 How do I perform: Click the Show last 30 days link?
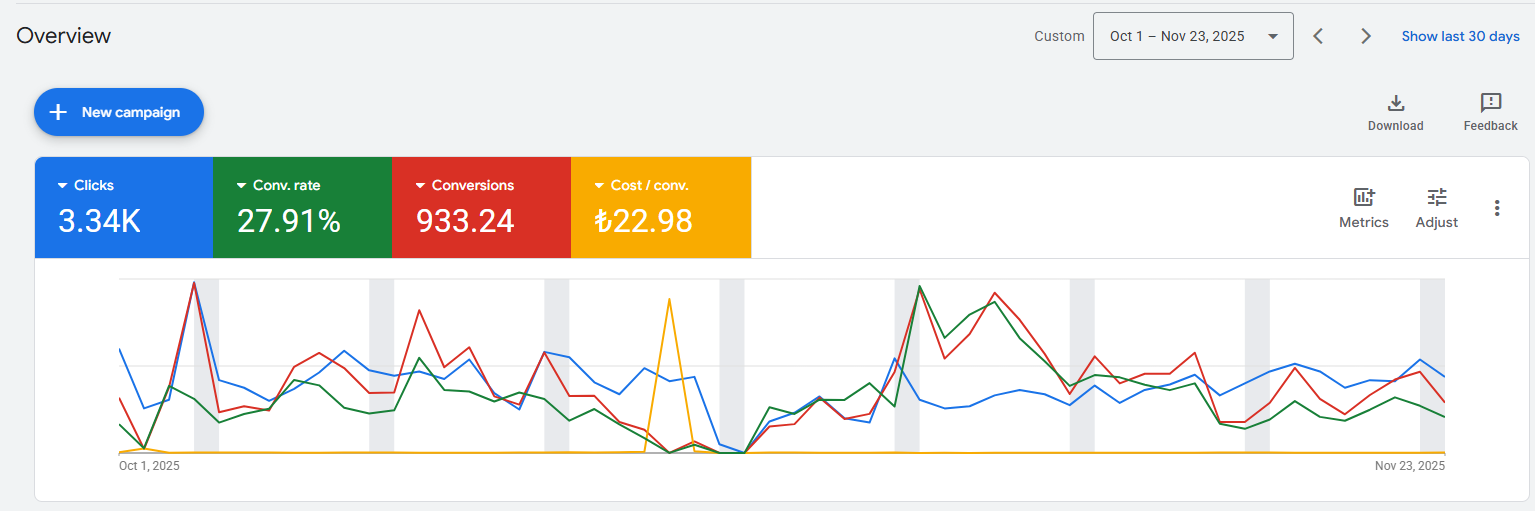click(1460, 36)
